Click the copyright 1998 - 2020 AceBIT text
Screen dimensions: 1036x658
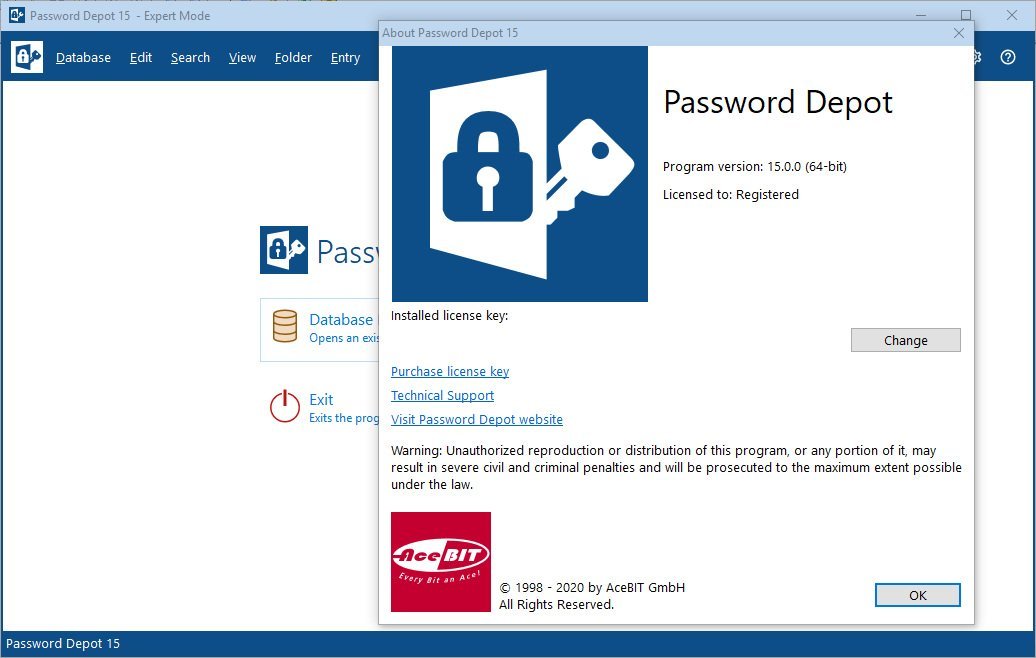click(592, 587)
